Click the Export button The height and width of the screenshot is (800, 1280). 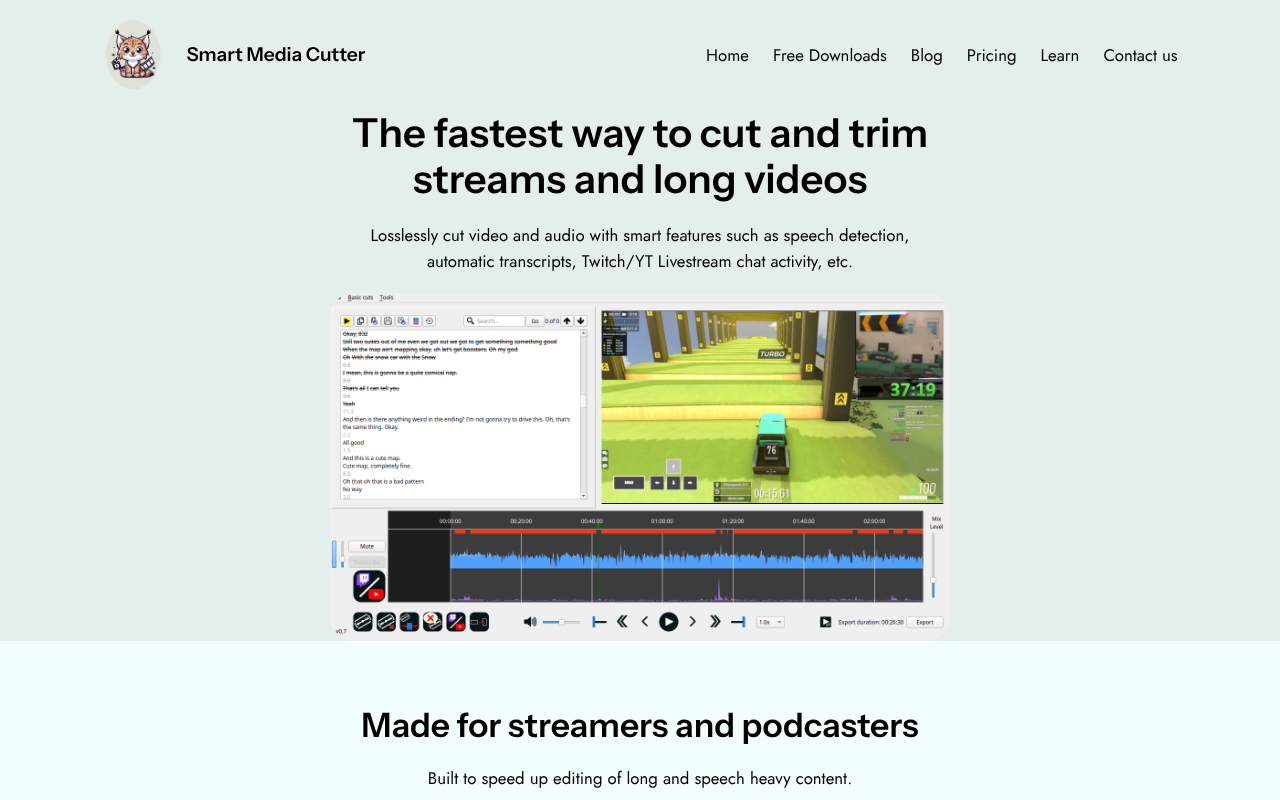click(924, 621)
